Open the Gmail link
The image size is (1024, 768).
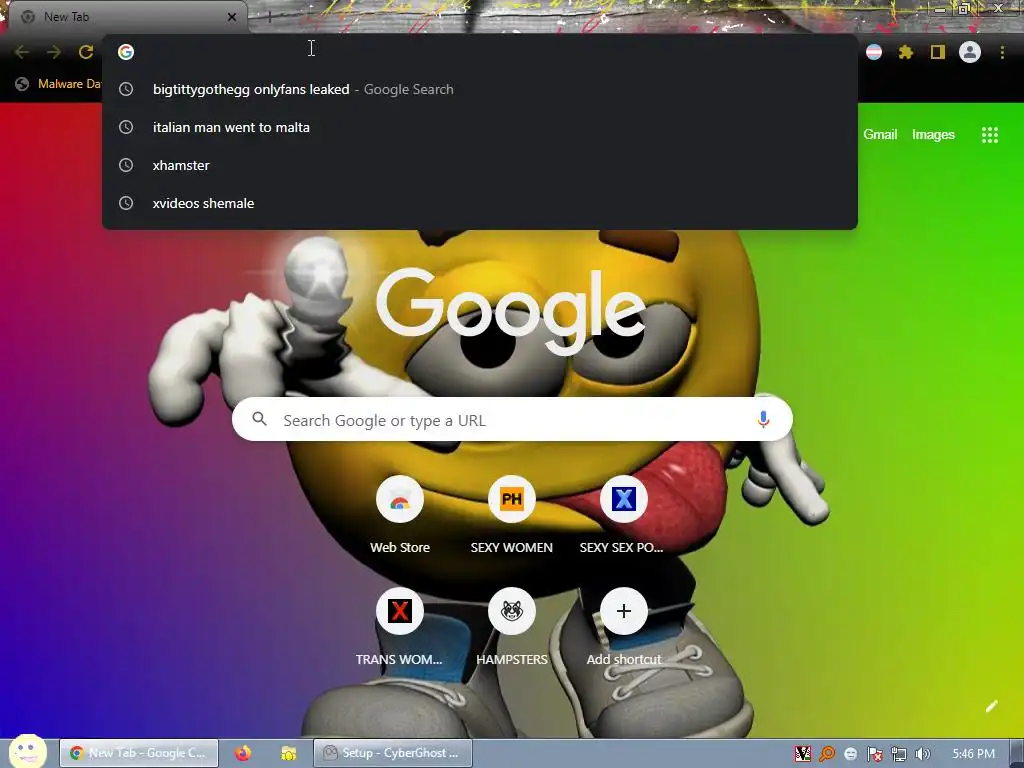(x=880, y=135)
